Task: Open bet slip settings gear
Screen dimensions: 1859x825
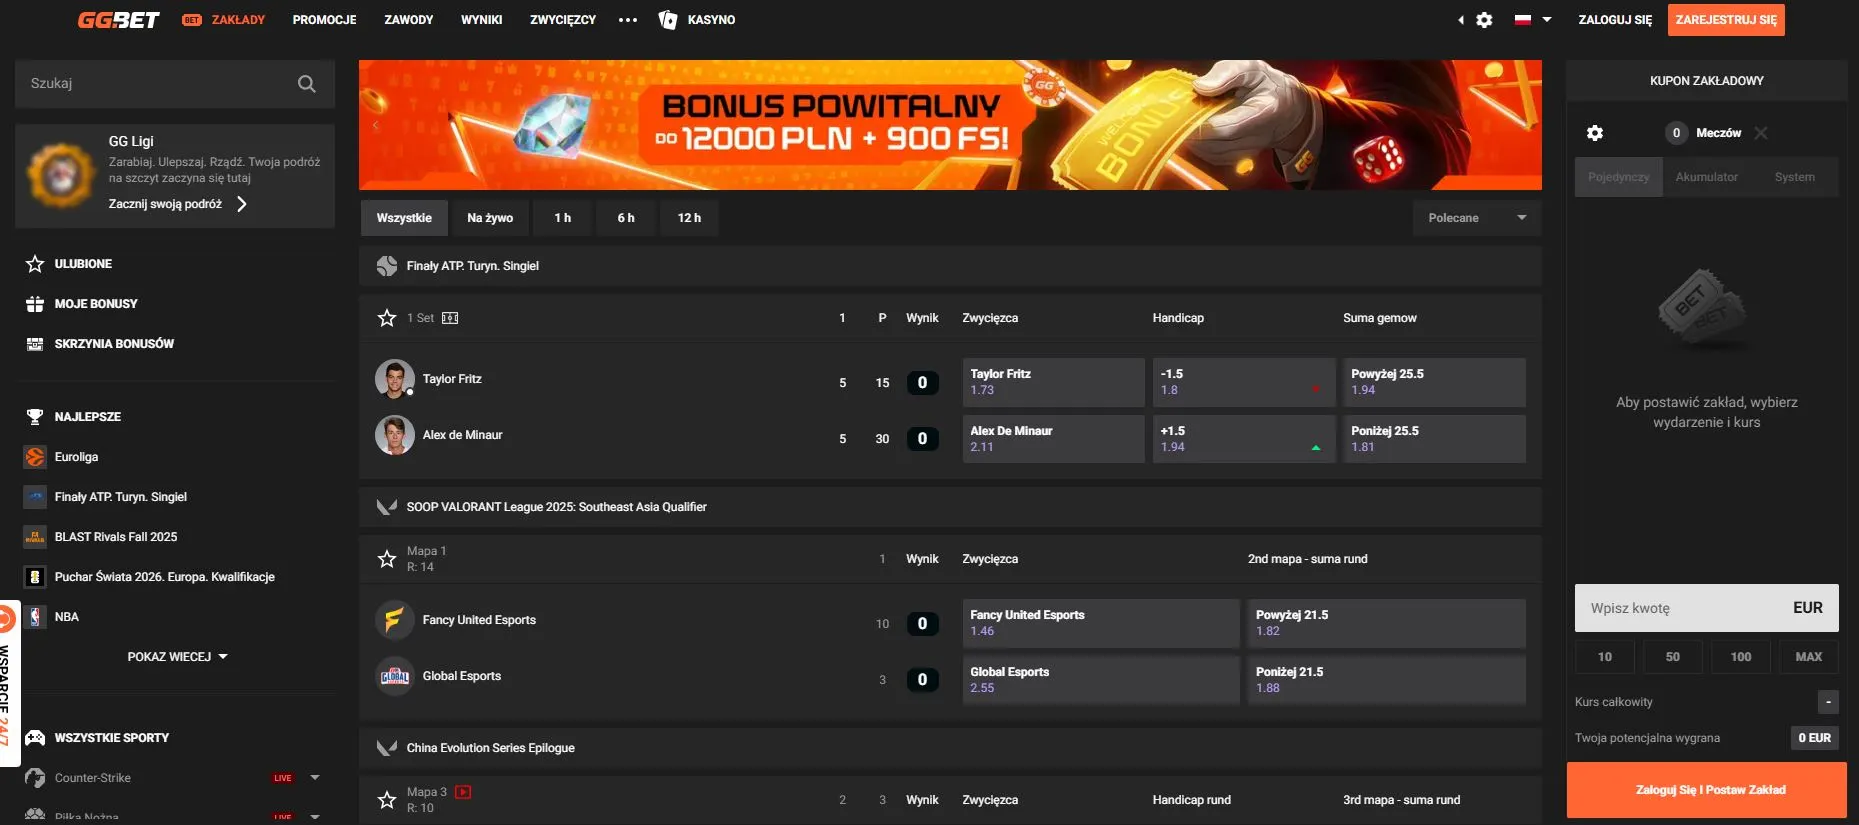Action: 1595,133
